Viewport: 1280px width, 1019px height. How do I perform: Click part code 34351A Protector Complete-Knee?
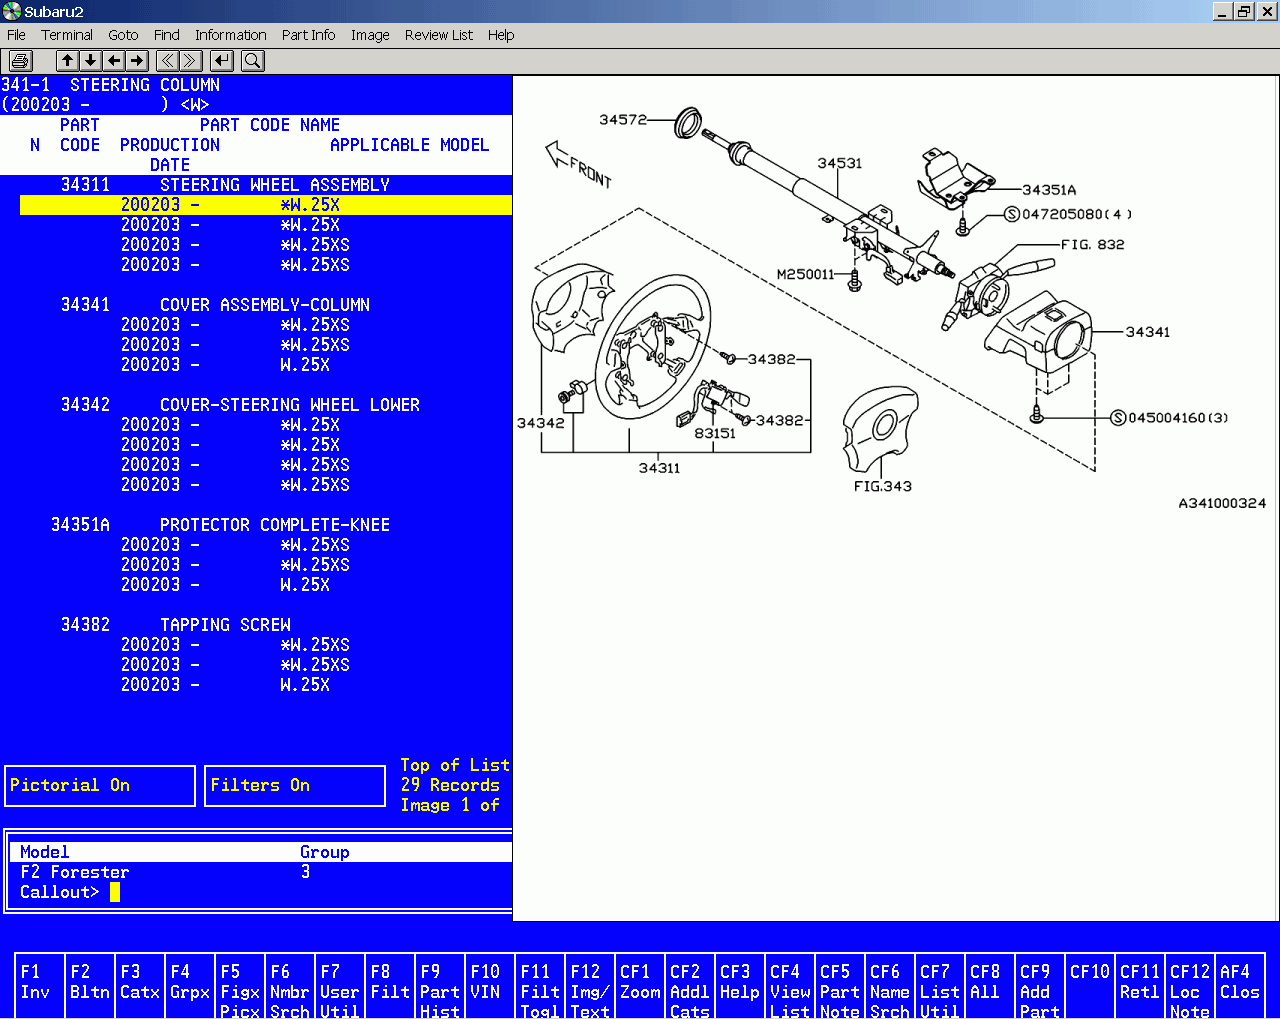pyautogui.click(x=220, y=525)
